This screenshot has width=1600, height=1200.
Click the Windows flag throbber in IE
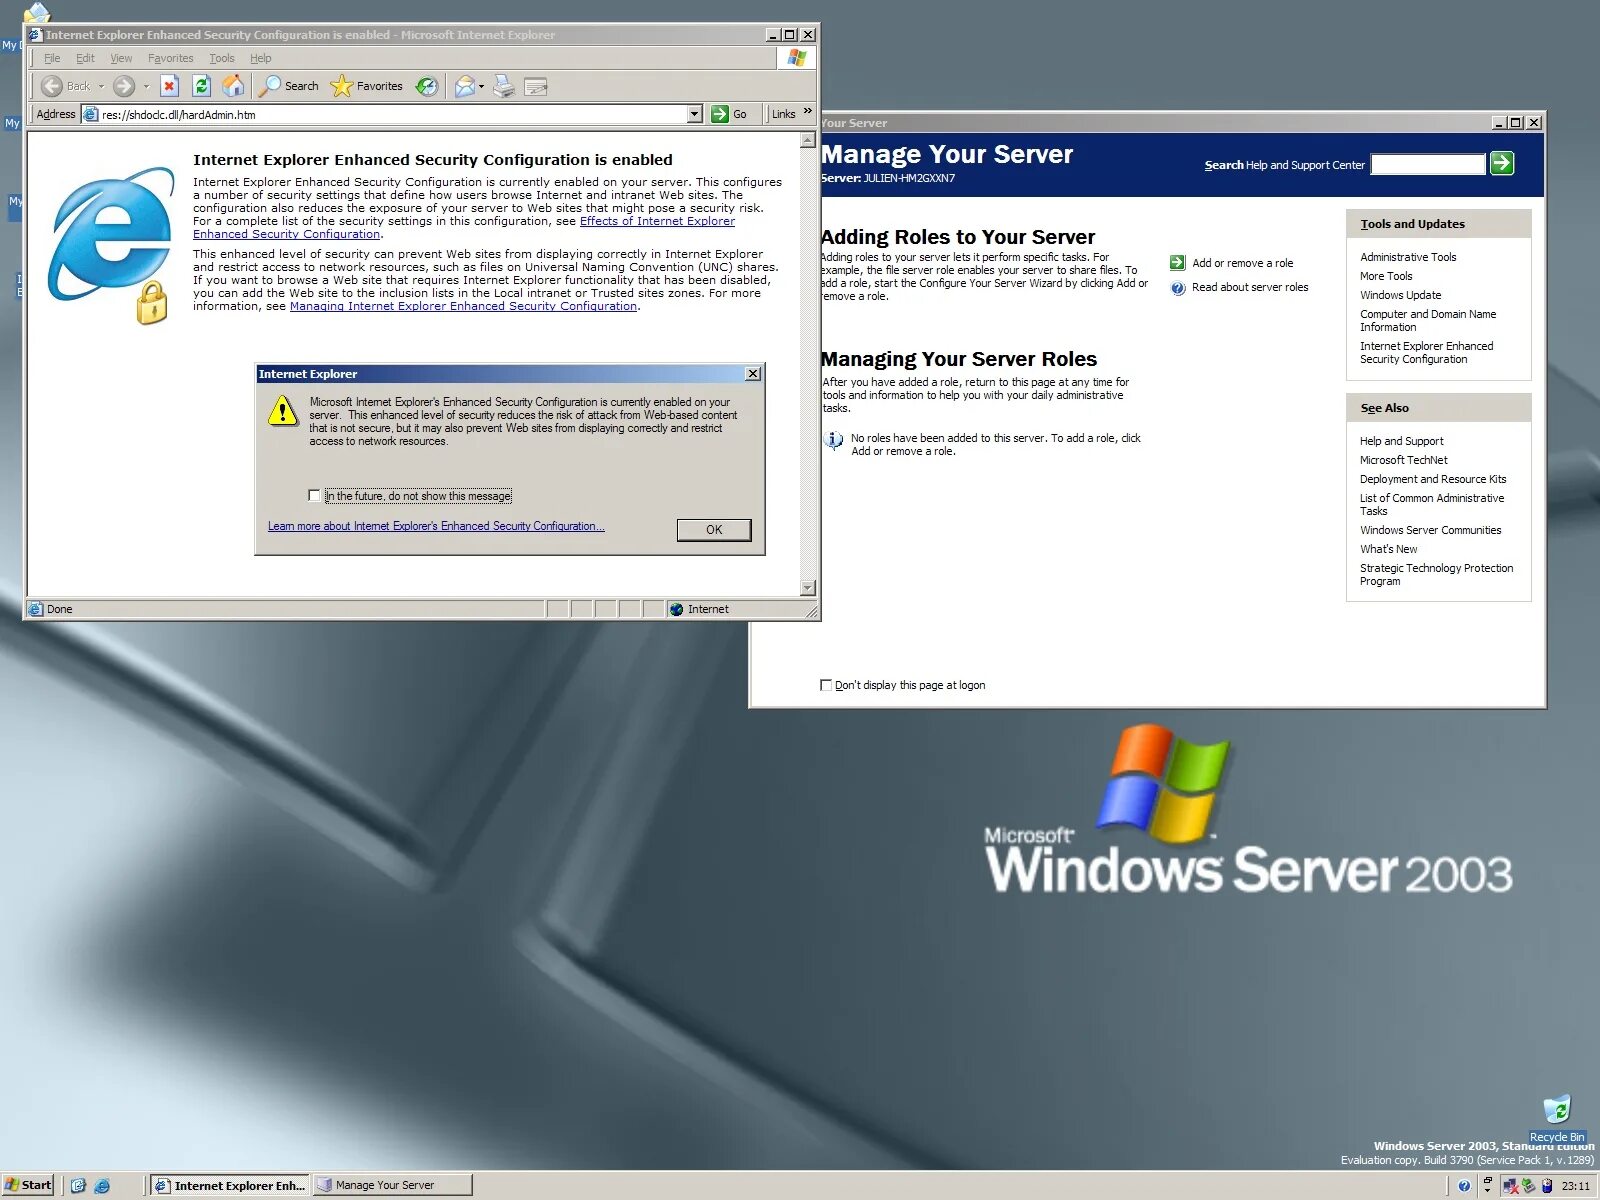(x=797, y=58)
